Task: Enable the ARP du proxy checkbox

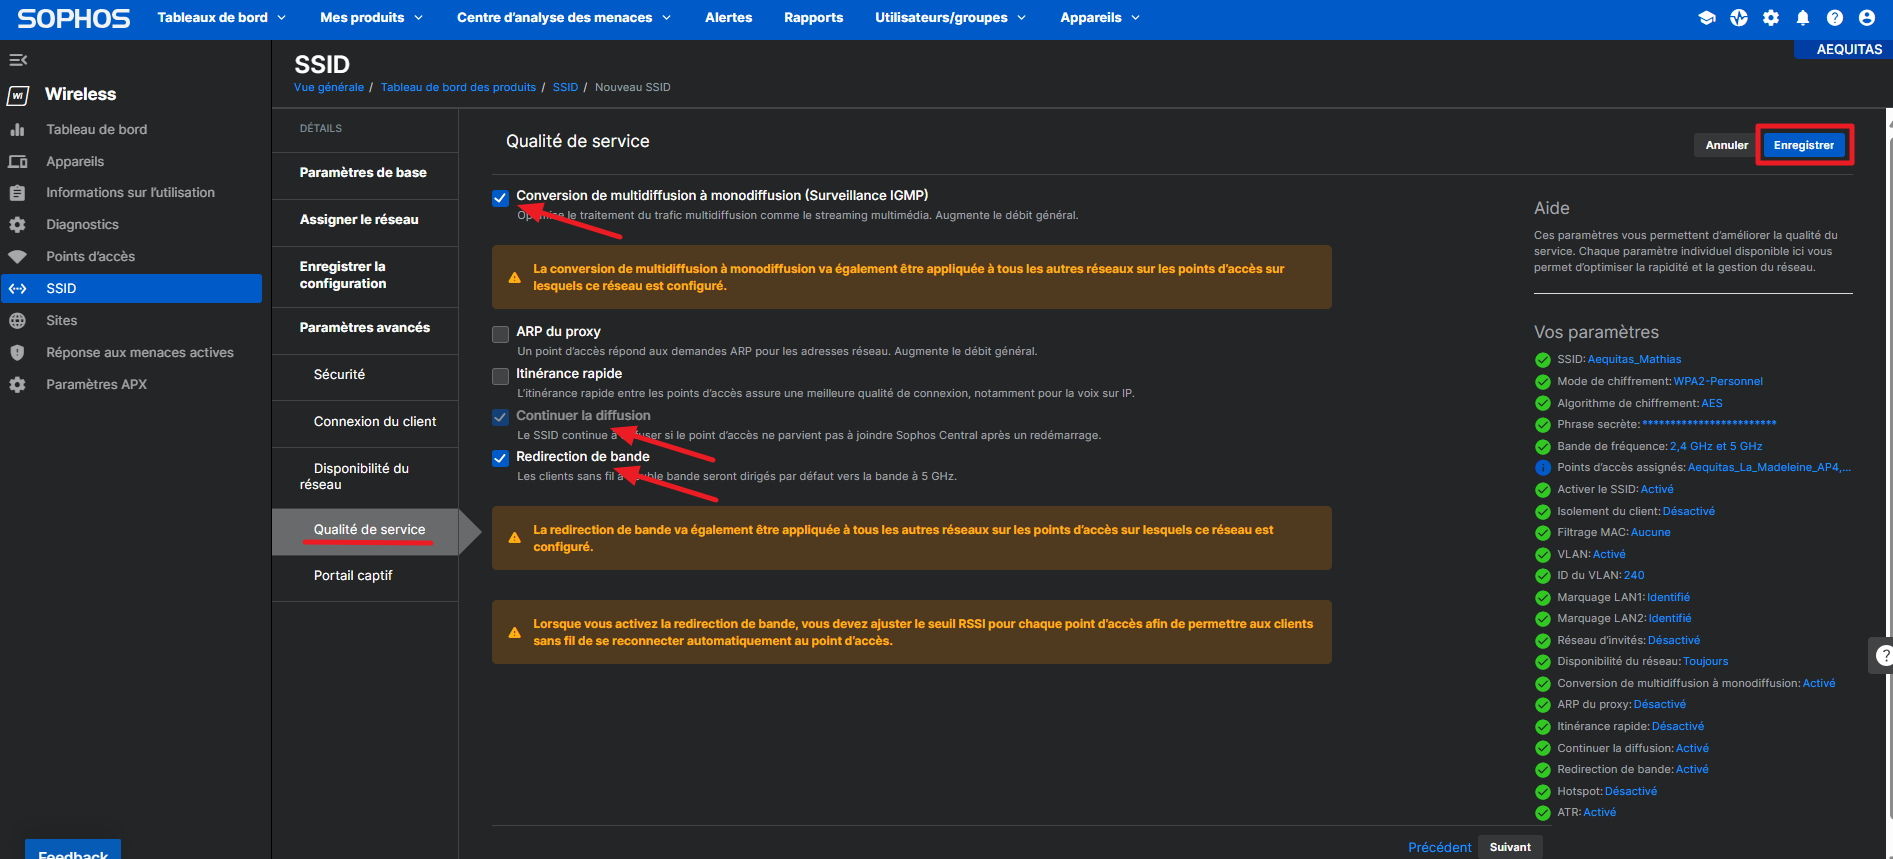Action: click(x=500, y=334)
